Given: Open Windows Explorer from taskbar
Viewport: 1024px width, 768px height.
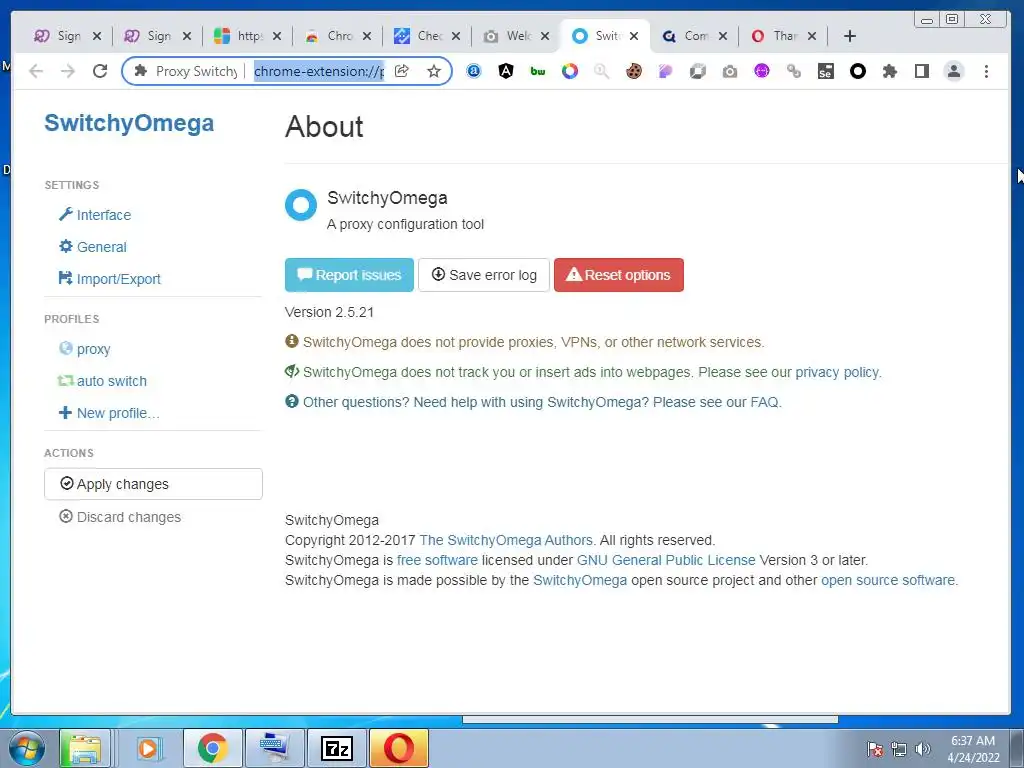Looking at the screenshot, I should [85, 748].
